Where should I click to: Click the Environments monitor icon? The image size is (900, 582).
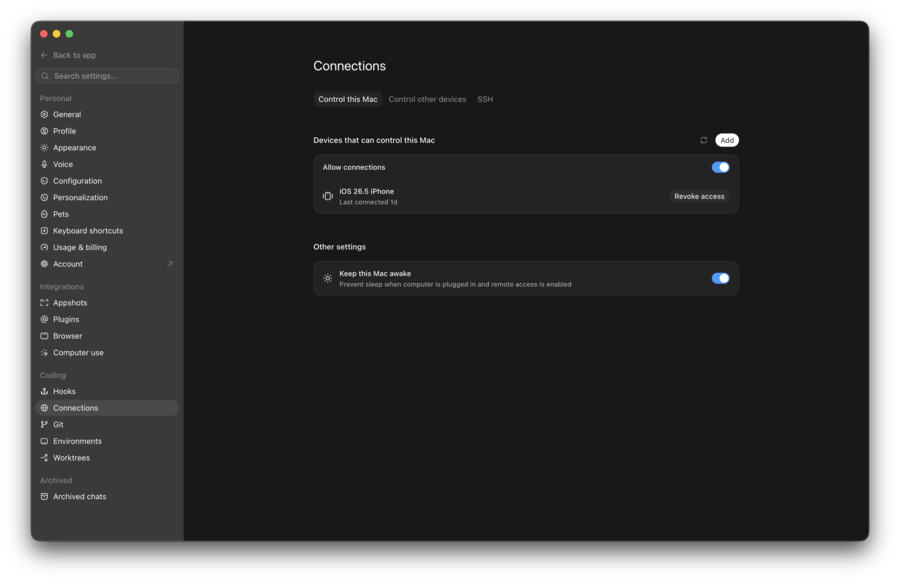44,441
